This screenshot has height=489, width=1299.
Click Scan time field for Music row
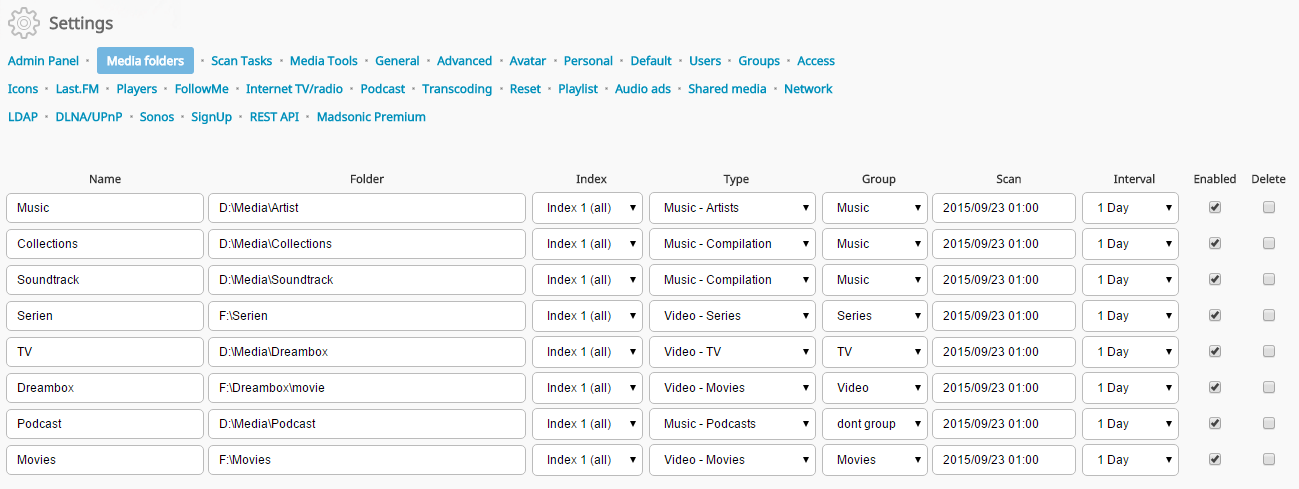tap(1004, 208)
